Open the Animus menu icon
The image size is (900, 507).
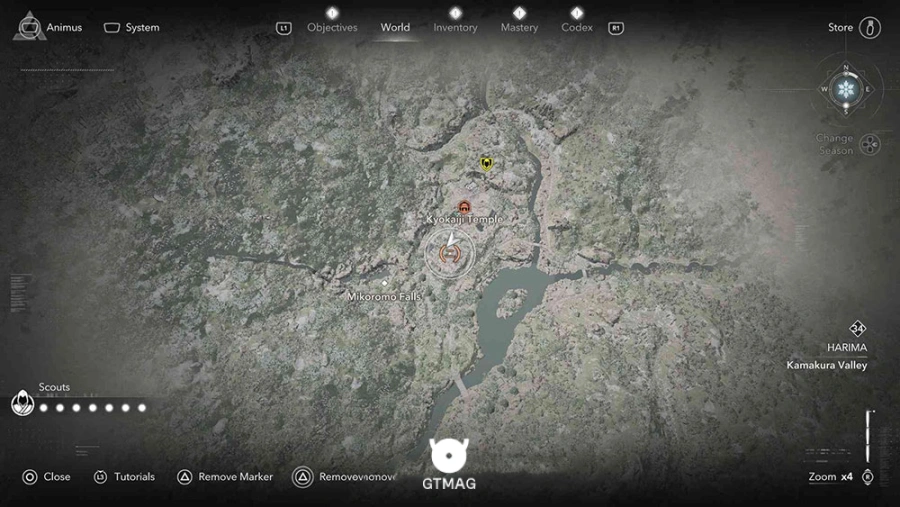pos(29,27)
